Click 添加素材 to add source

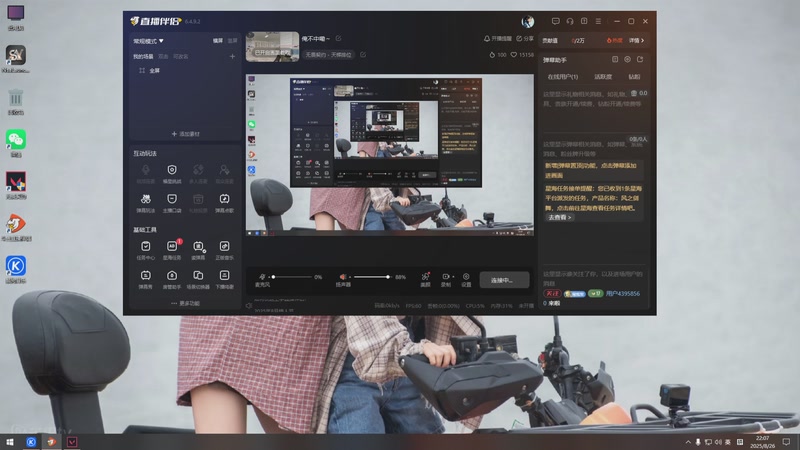pos(186,134)
